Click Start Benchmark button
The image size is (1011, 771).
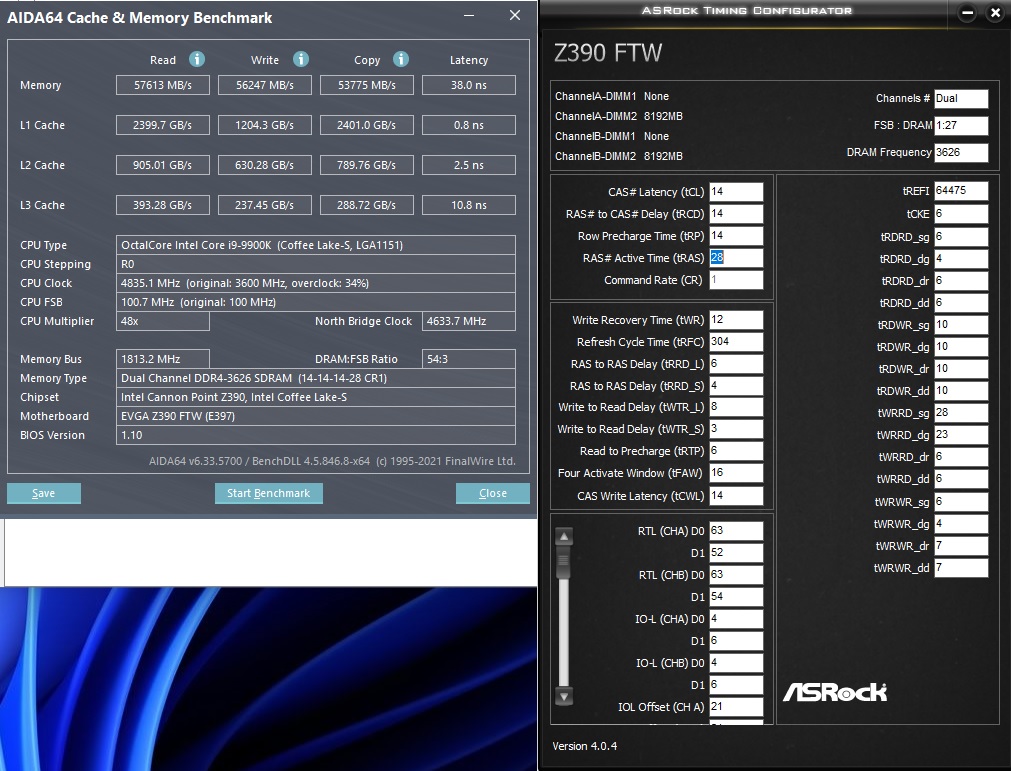pos(268,493)
